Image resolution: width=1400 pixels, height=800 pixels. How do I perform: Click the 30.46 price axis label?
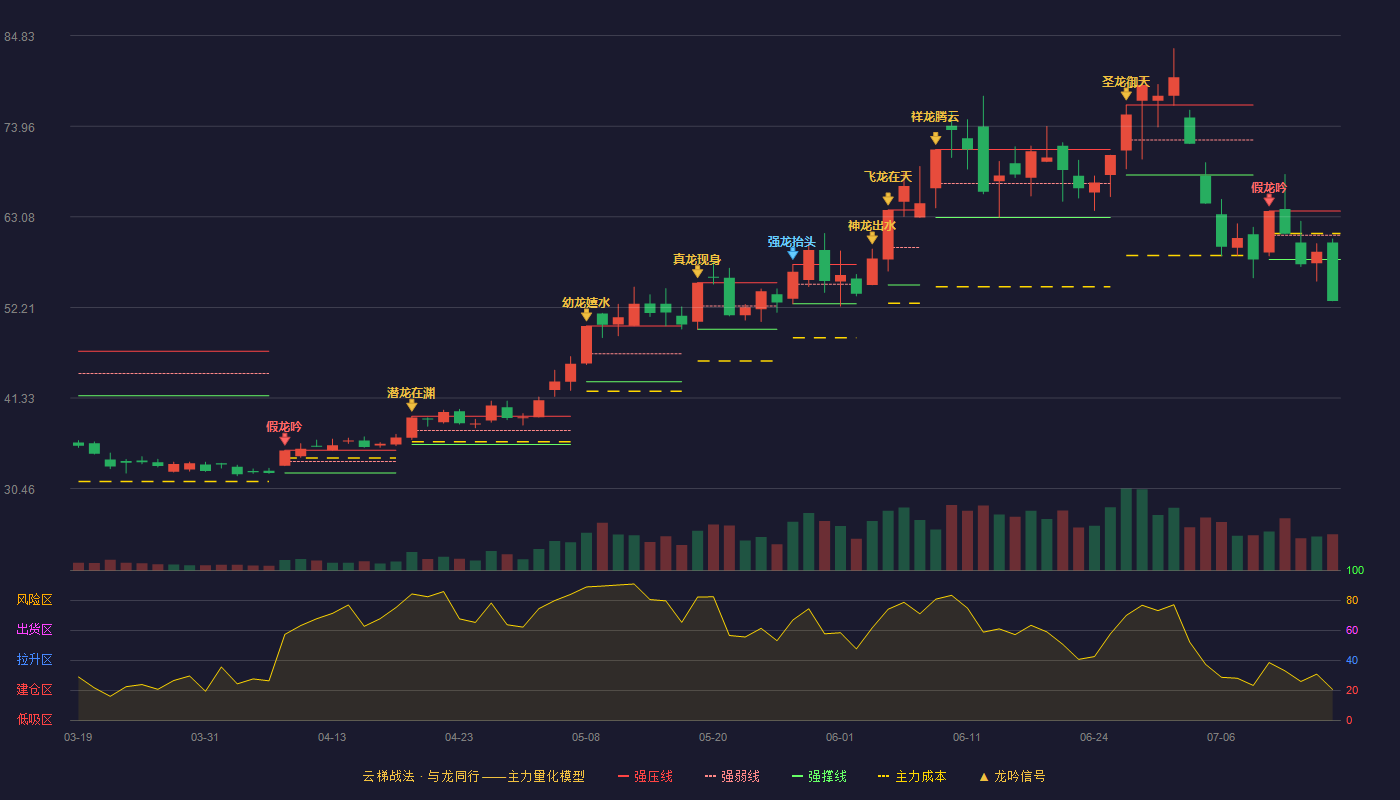tap(19, 490)
